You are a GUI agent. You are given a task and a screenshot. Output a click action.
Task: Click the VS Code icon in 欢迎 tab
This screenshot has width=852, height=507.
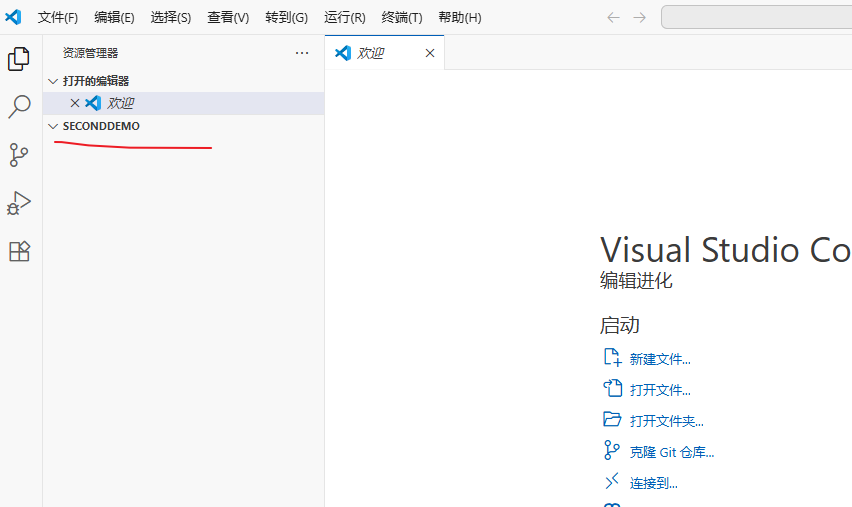pos(343,53)
